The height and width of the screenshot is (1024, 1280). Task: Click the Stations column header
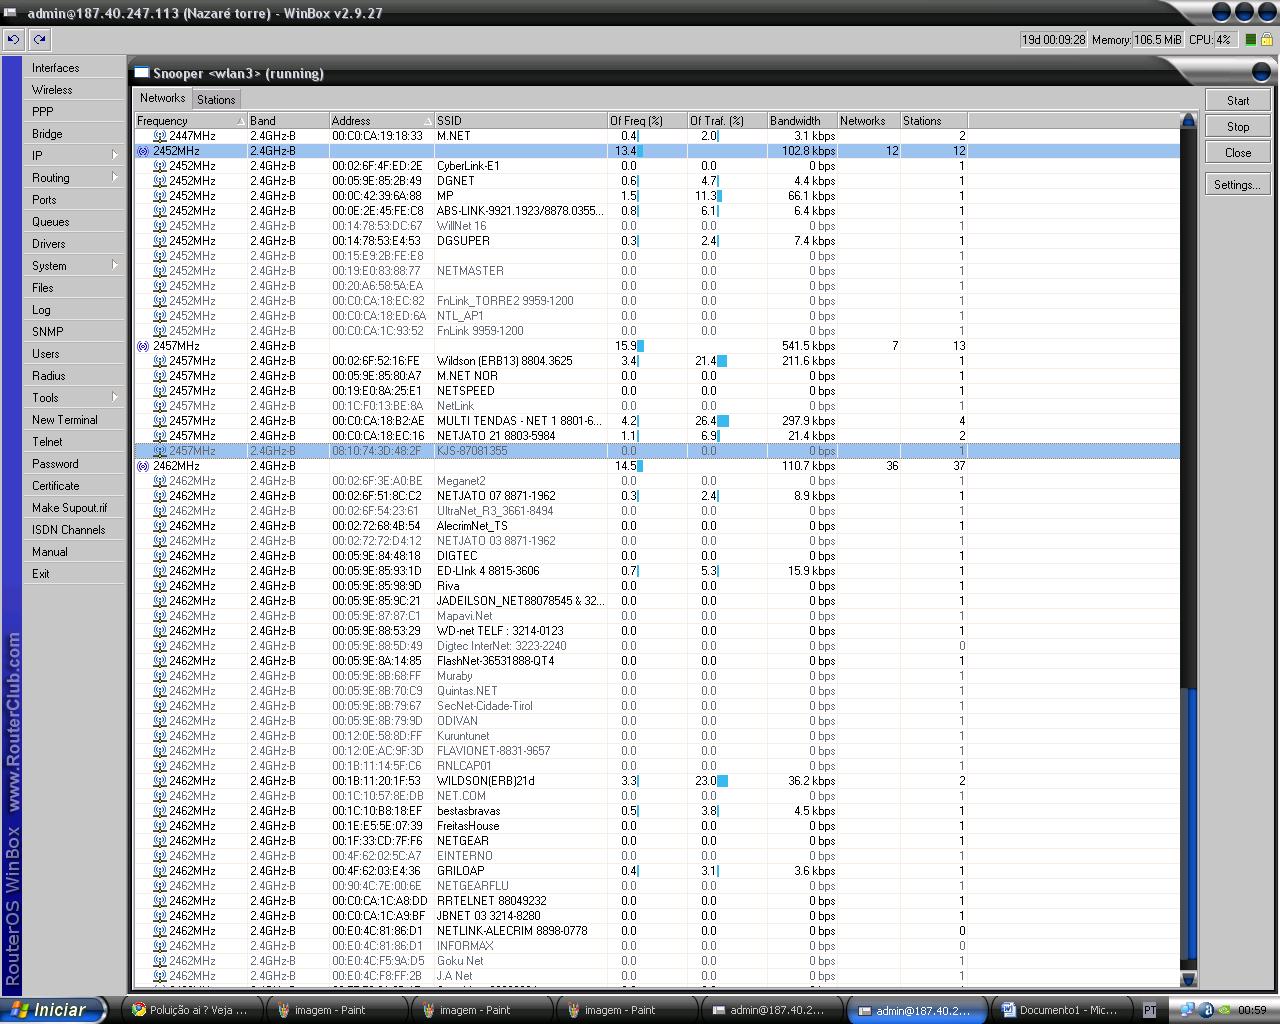coord(933,121)
